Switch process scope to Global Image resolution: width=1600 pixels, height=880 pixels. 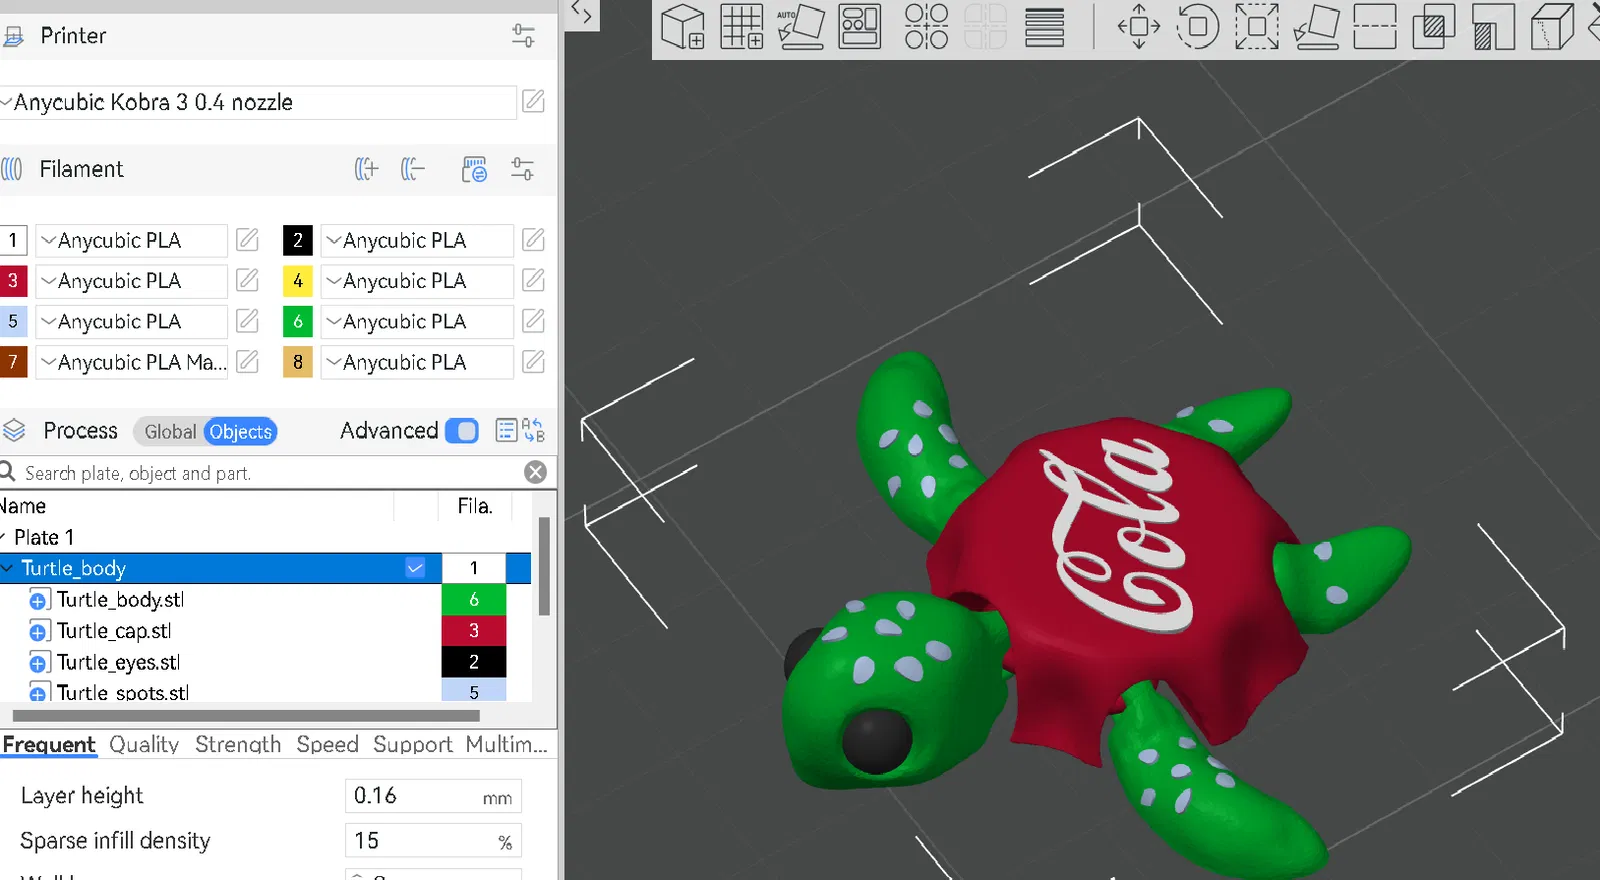[170, 432]
